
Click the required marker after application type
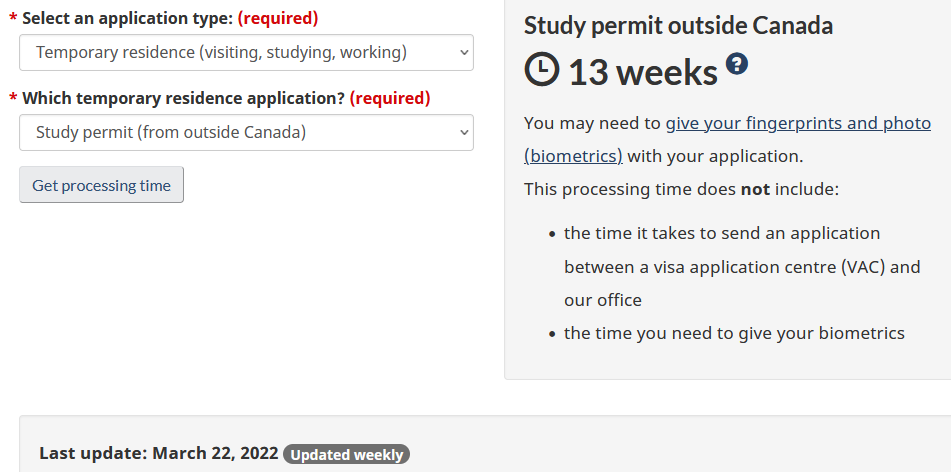278,18
